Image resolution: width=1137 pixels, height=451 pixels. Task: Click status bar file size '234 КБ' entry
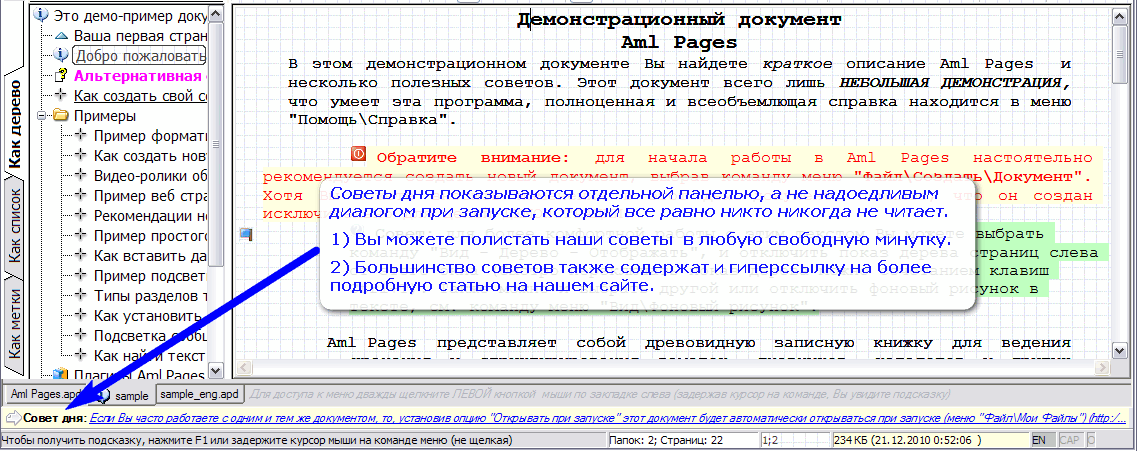coord(930,439)
